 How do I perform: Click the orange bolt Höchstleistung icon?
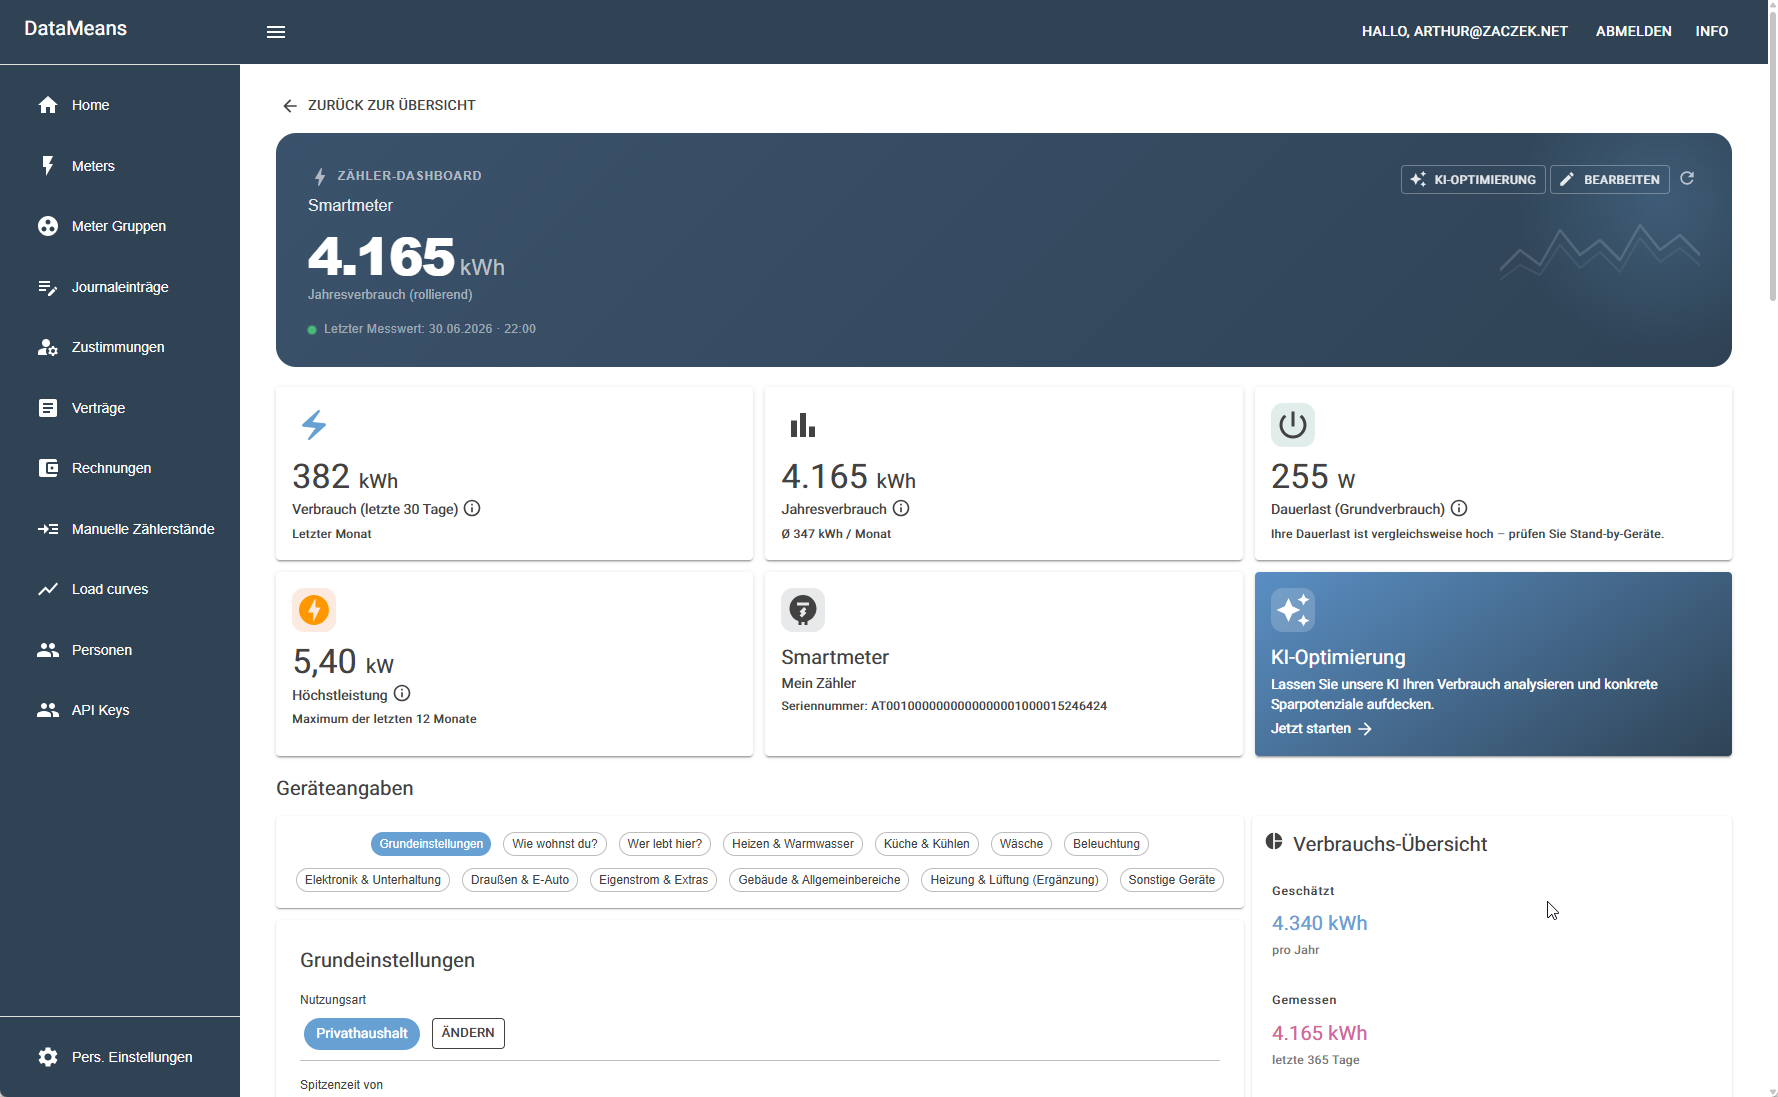pyautogui.click(x=314, y=610)
